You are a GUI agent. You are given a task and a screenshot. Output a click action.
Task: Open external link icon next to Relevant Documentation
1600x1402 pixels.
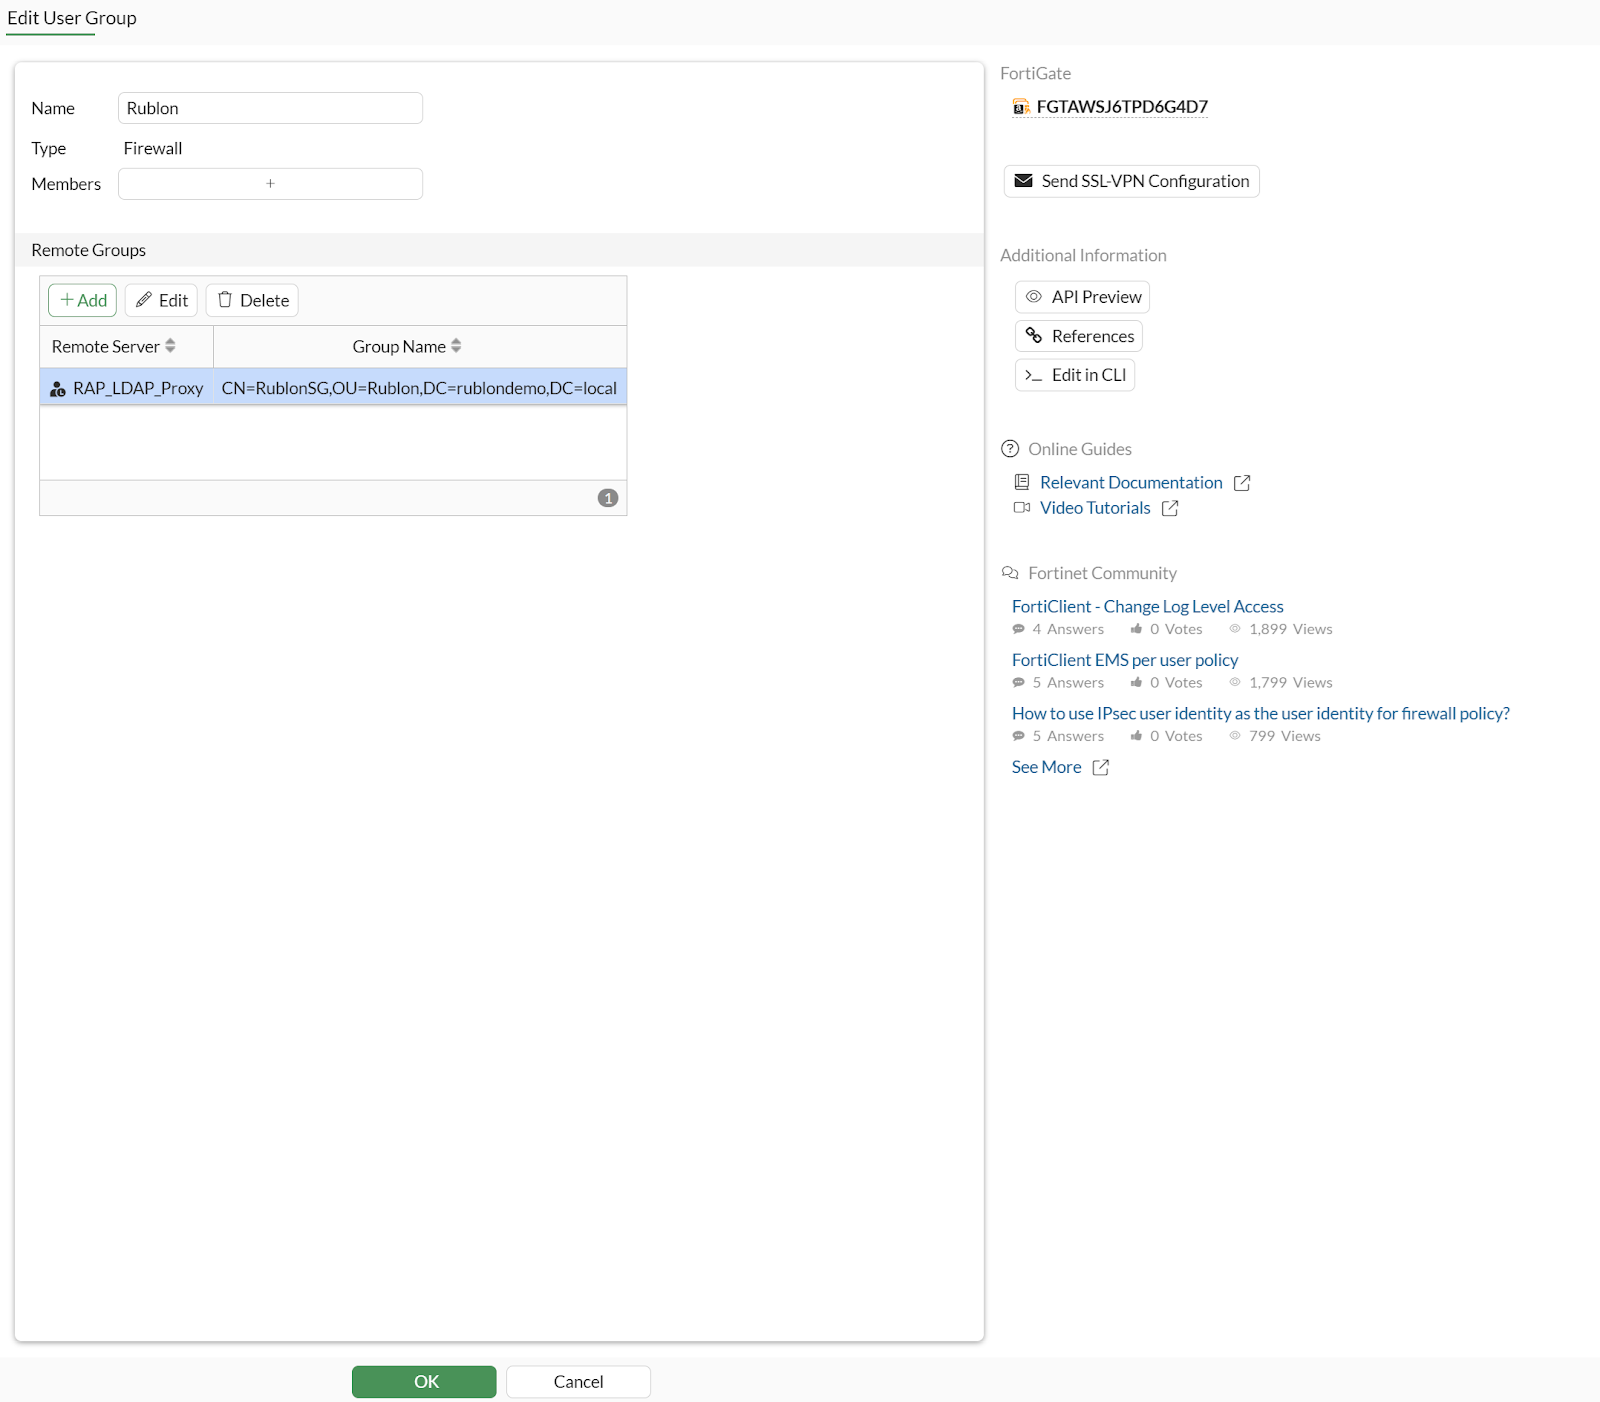tap(1242, 483)
